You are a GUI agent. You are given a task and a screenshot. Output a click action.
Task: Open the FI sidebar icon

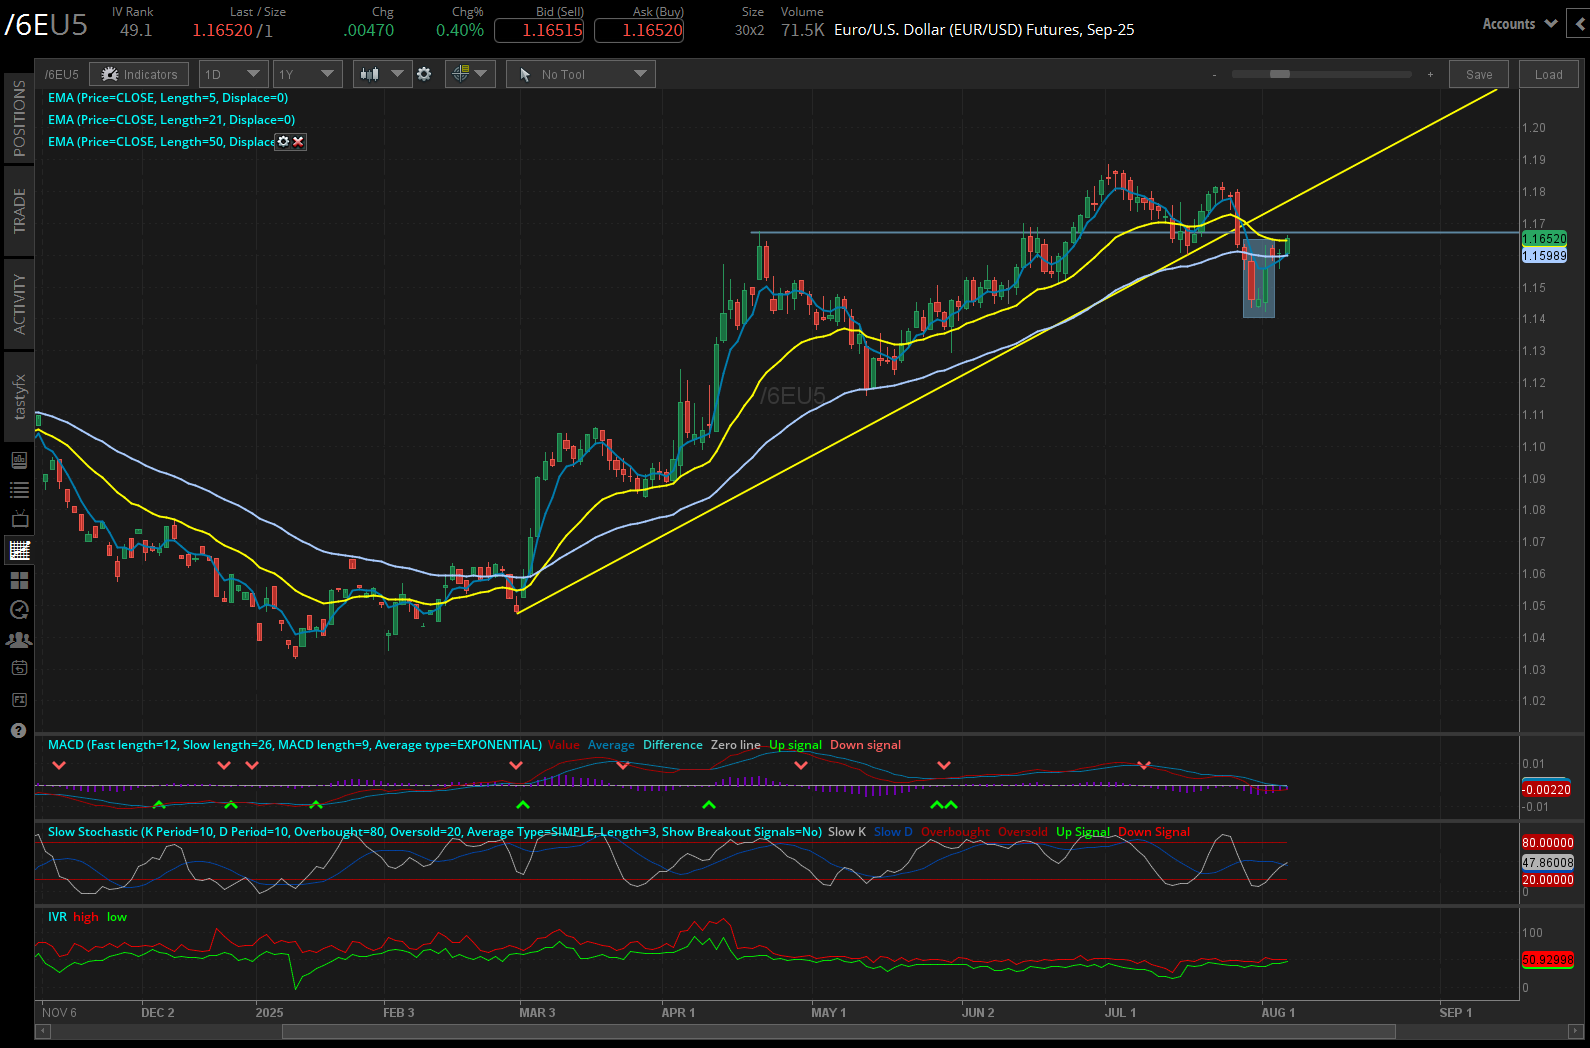19,700
